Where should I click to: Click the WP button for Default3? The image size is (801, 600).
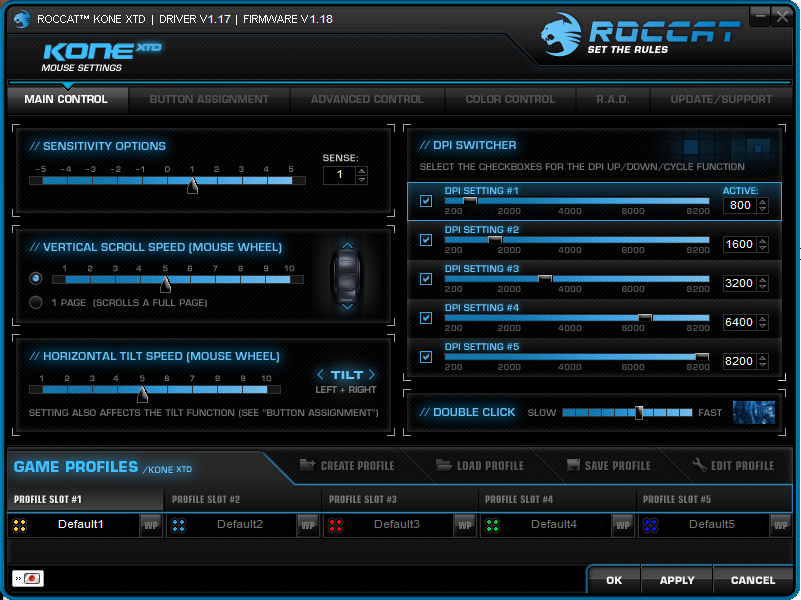point(465,525)
